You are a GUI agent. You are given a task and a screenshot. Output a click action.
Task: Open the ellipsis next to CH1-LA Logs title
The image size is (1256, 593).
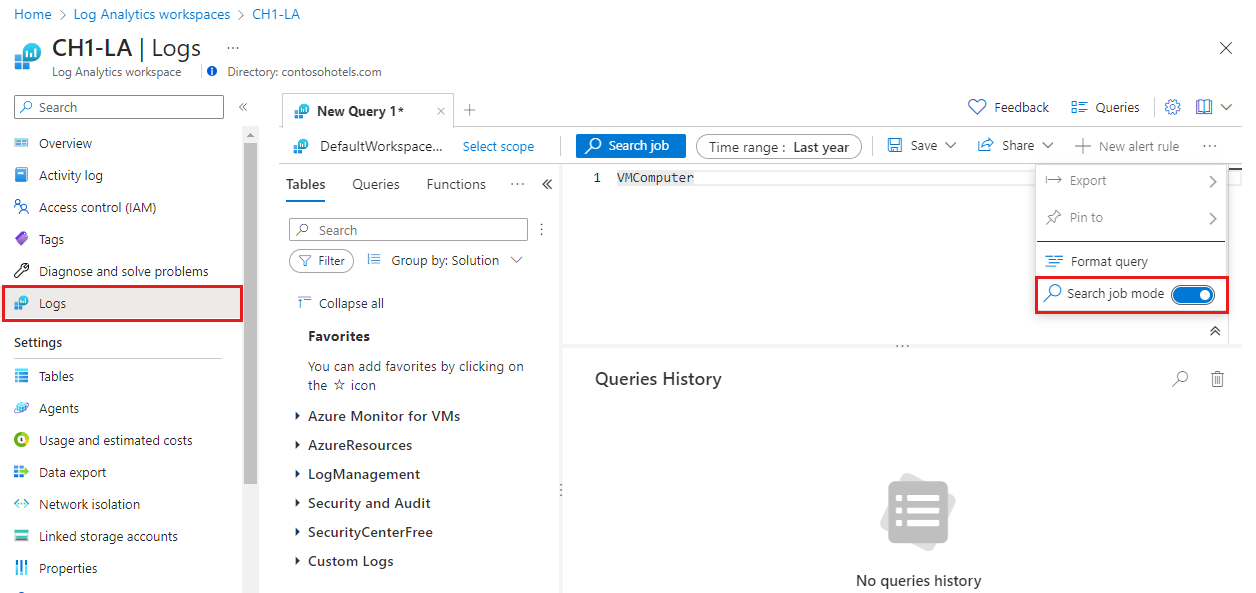233,47
